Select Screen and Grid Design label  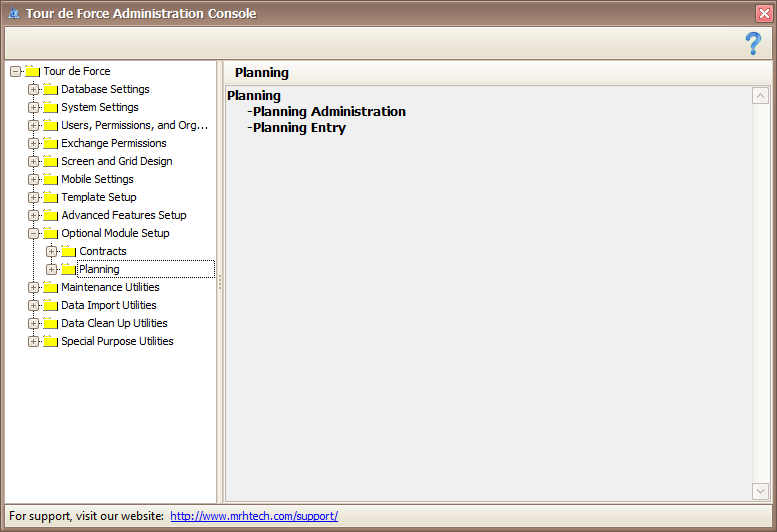pos(116,161)
